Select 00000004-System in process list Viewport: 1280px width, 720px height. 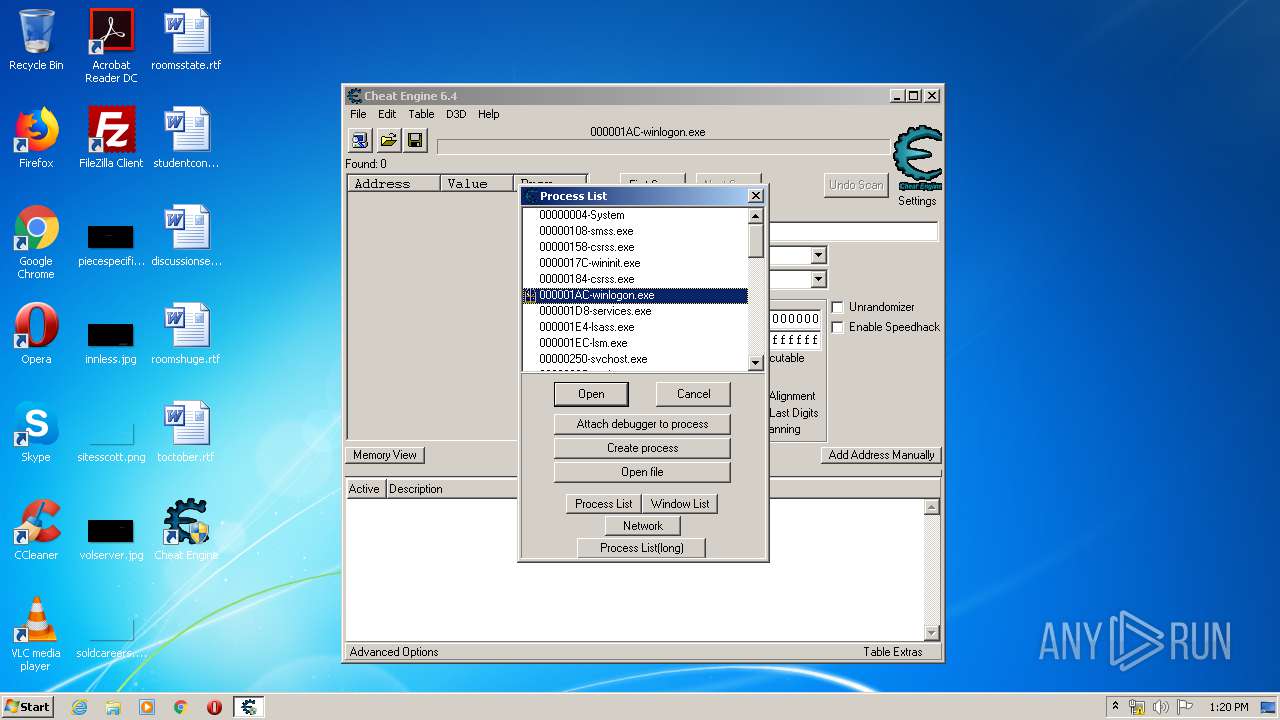[x=635, y=215]
